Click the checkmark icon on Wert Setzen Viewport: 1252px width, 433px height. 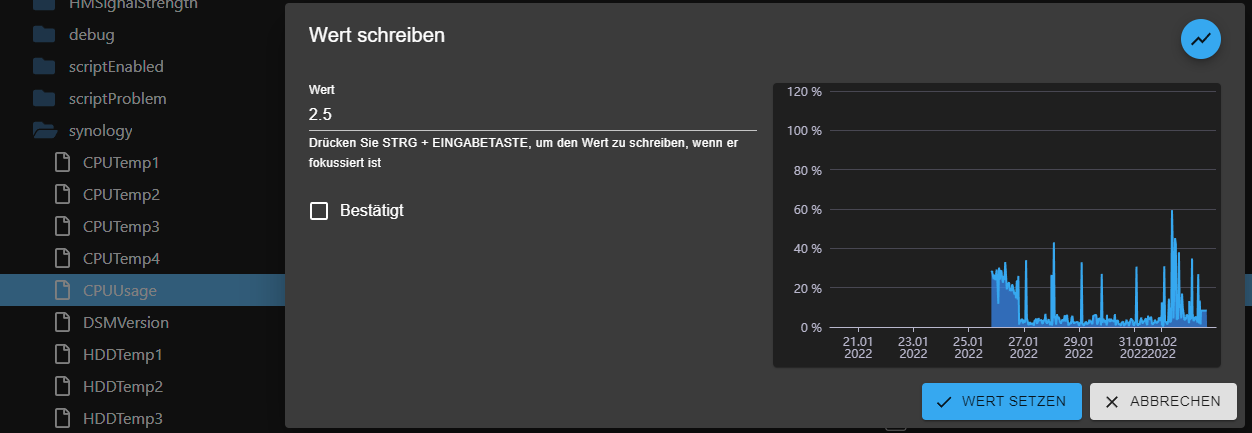944,401
